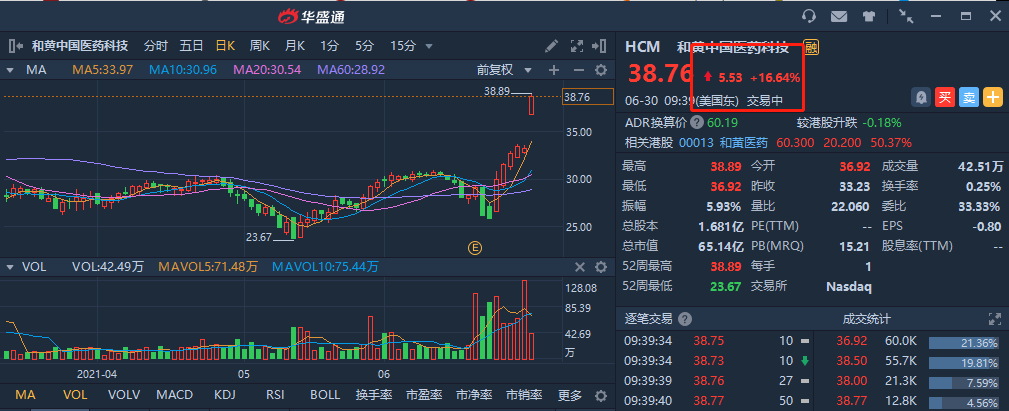Viewport: 1009px width, 411px height.
Task: Click the blue 卖 sell button
Action: (x=969, y=98)
